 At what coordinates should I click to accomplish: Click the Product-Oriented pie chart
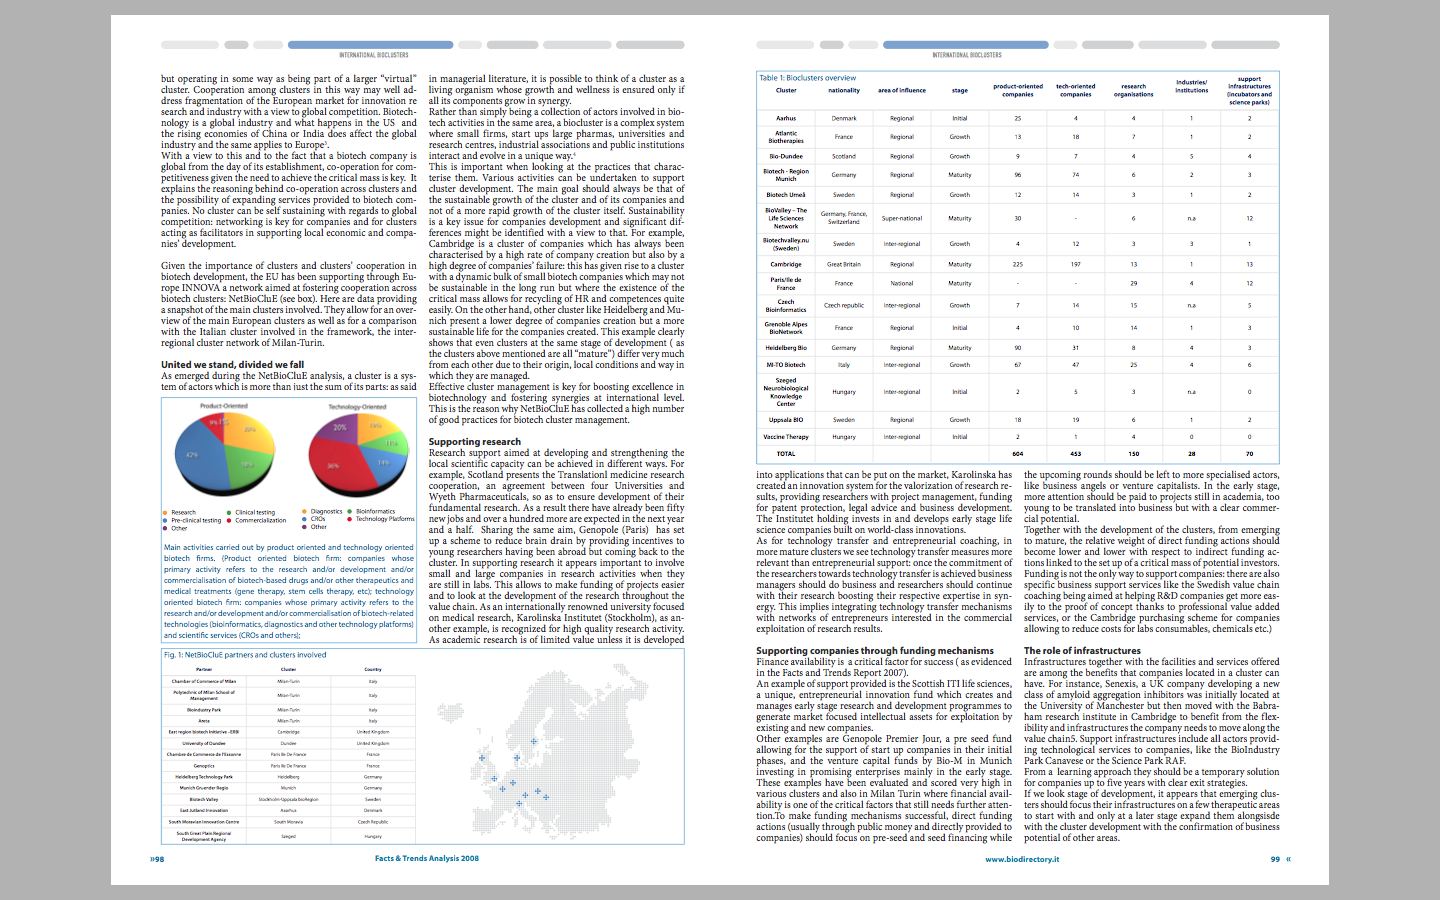224,453
